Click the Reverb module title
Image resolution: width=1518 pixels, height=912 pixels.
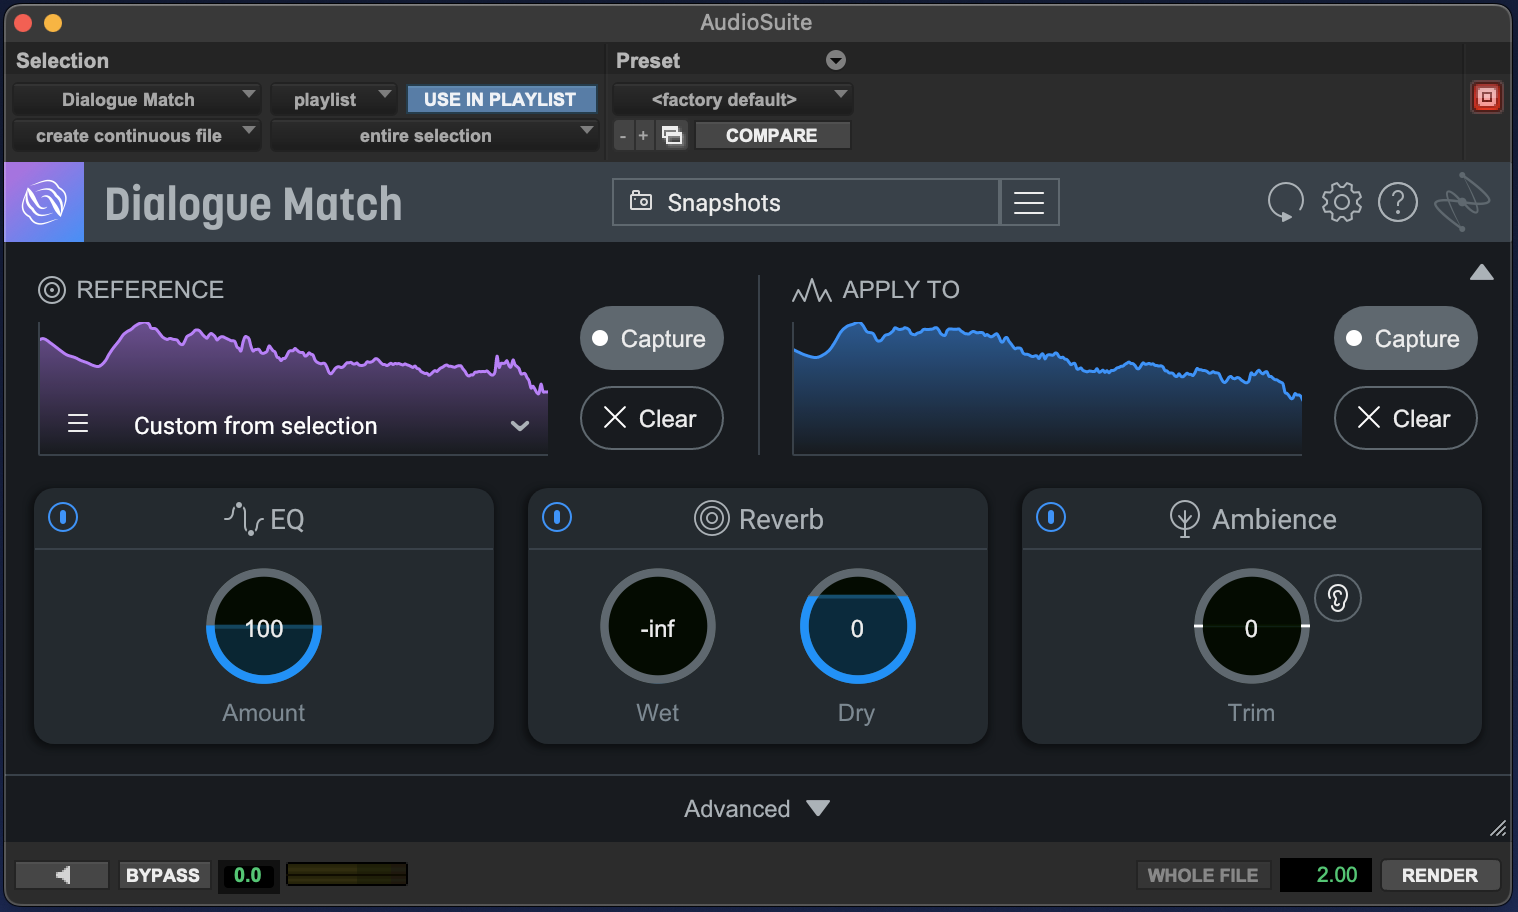click(x=781, y=519)
